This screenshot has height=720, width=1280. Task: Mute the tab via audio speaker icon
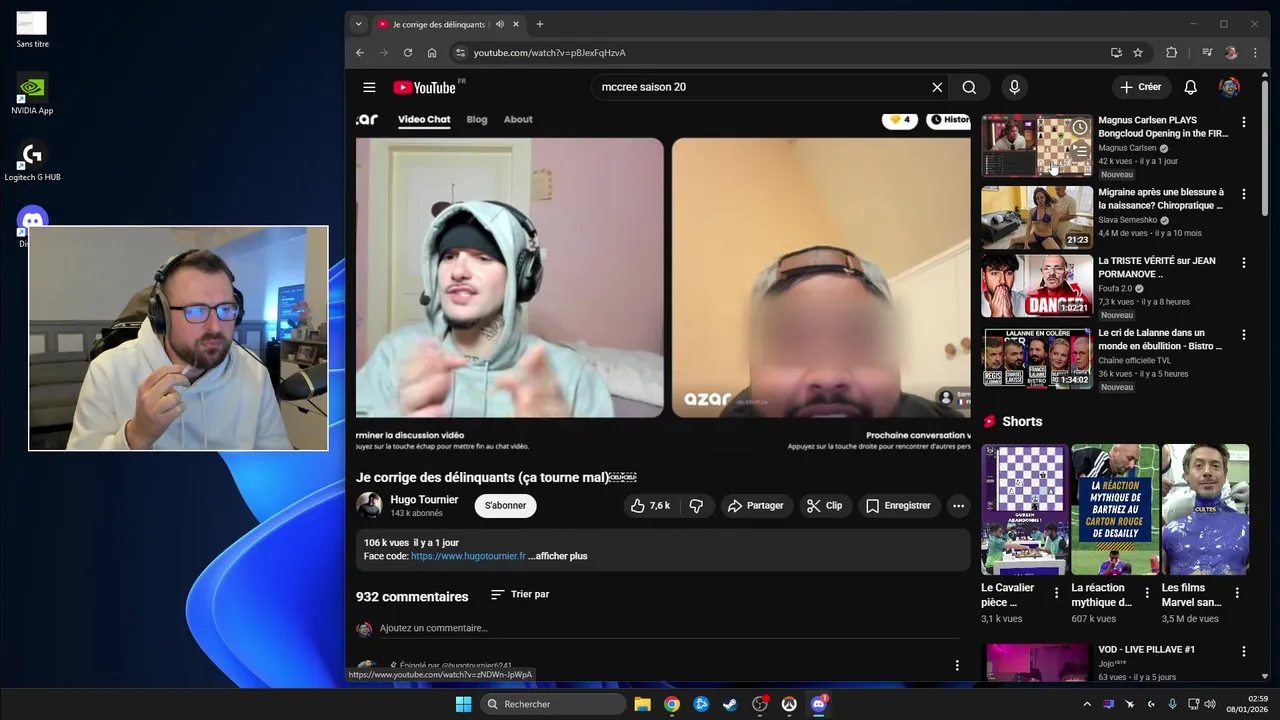[499, 24]
